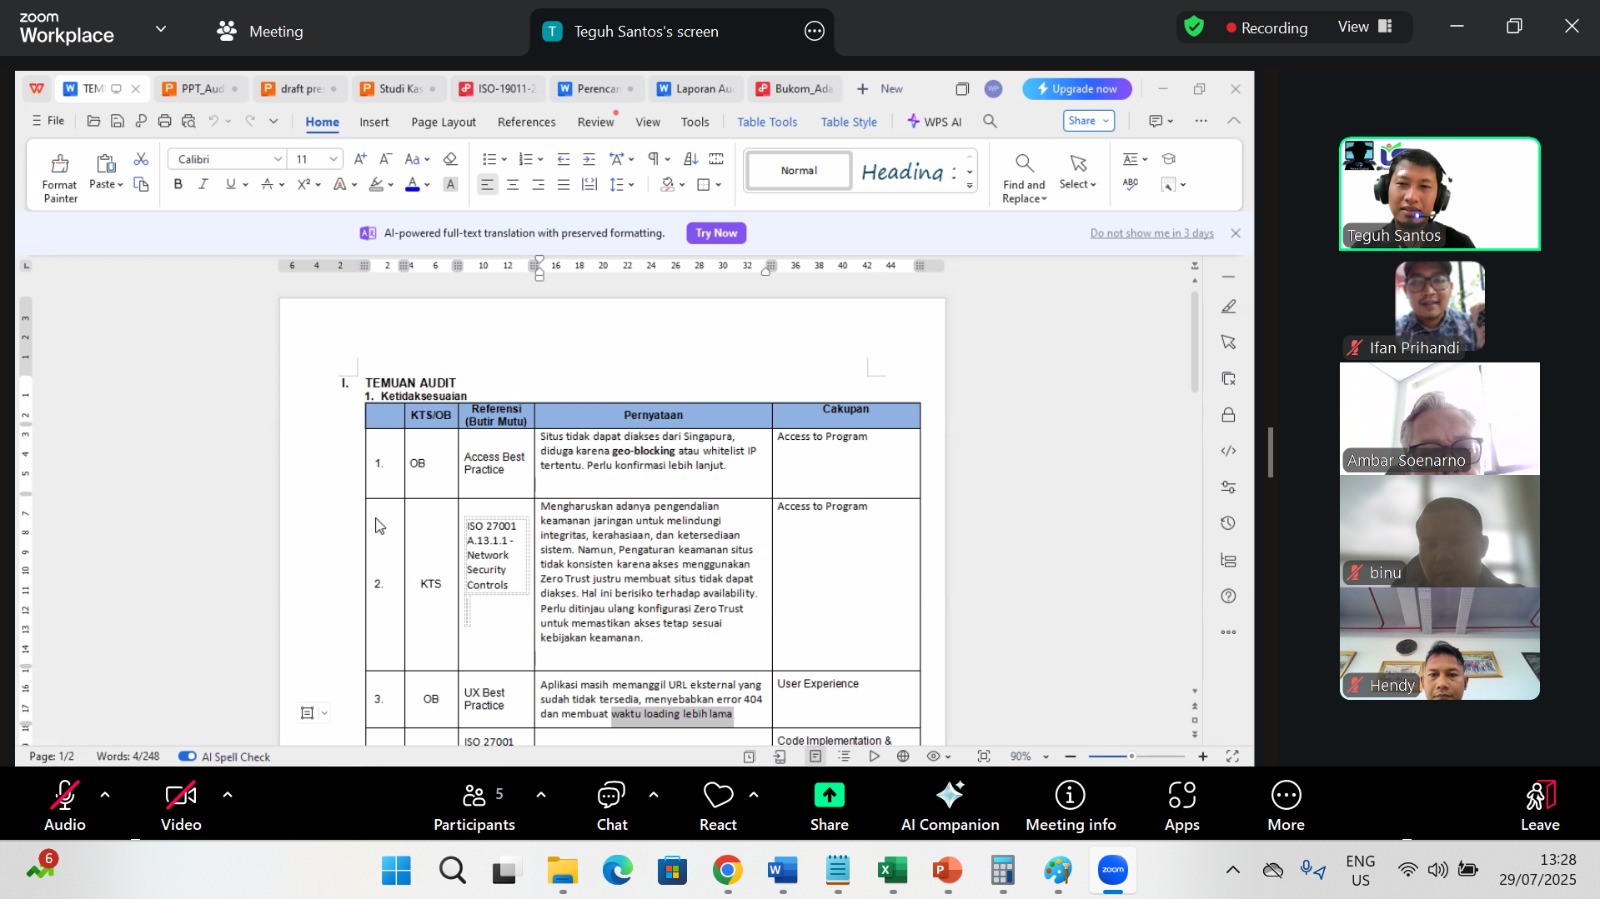The height and width of the screenshot is (899, 1600).
Task: Turn on camera with Video button
Action: click(181, 805)
